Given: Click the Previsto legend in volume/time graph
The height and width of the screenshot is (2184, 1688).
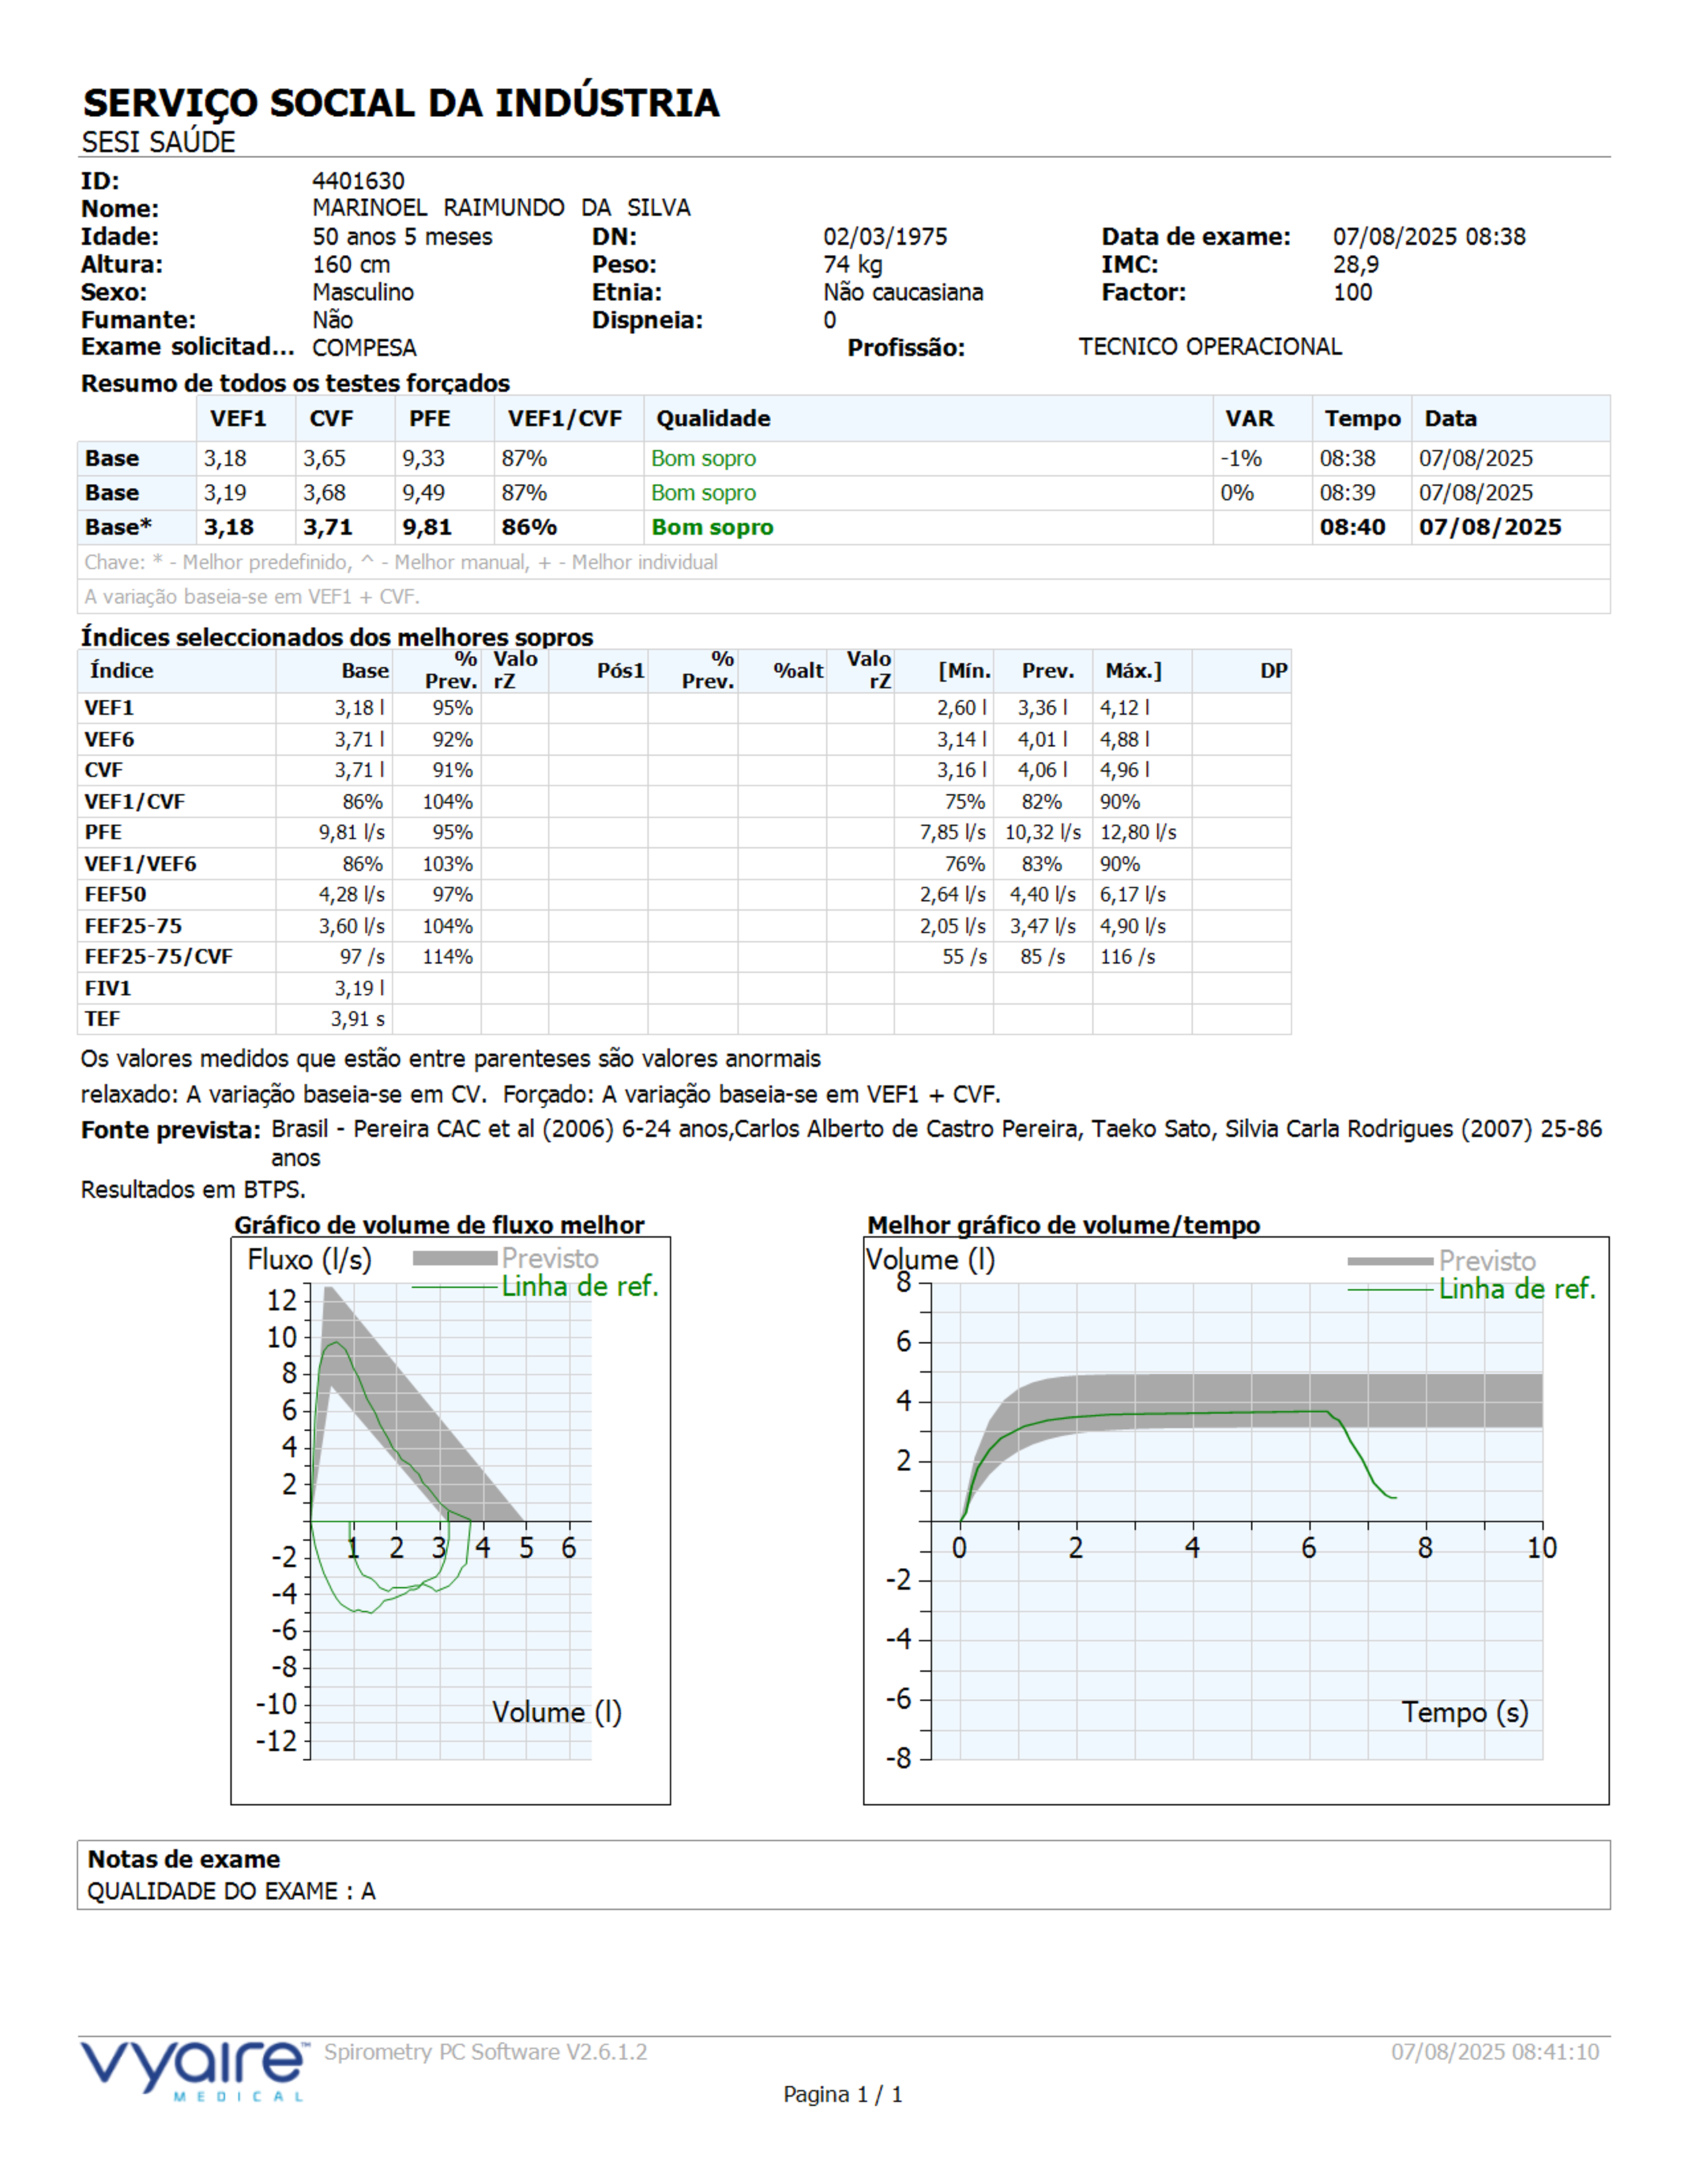Looking at the screenshot, I should pos(1486,1262).
